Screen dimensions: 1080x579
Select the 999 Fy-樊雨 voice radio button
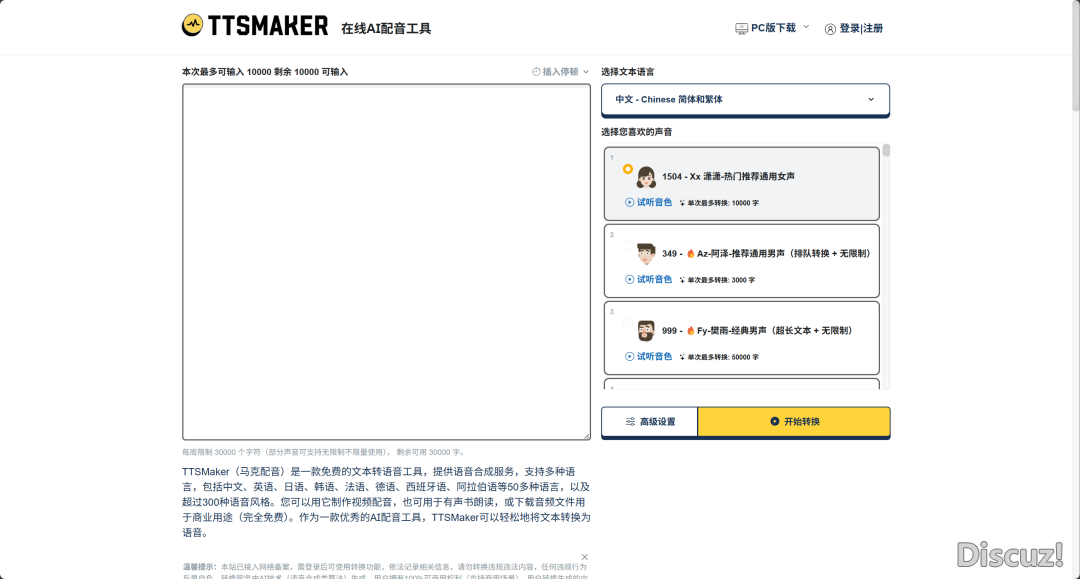pyautogui.click(x=627, y=323)
